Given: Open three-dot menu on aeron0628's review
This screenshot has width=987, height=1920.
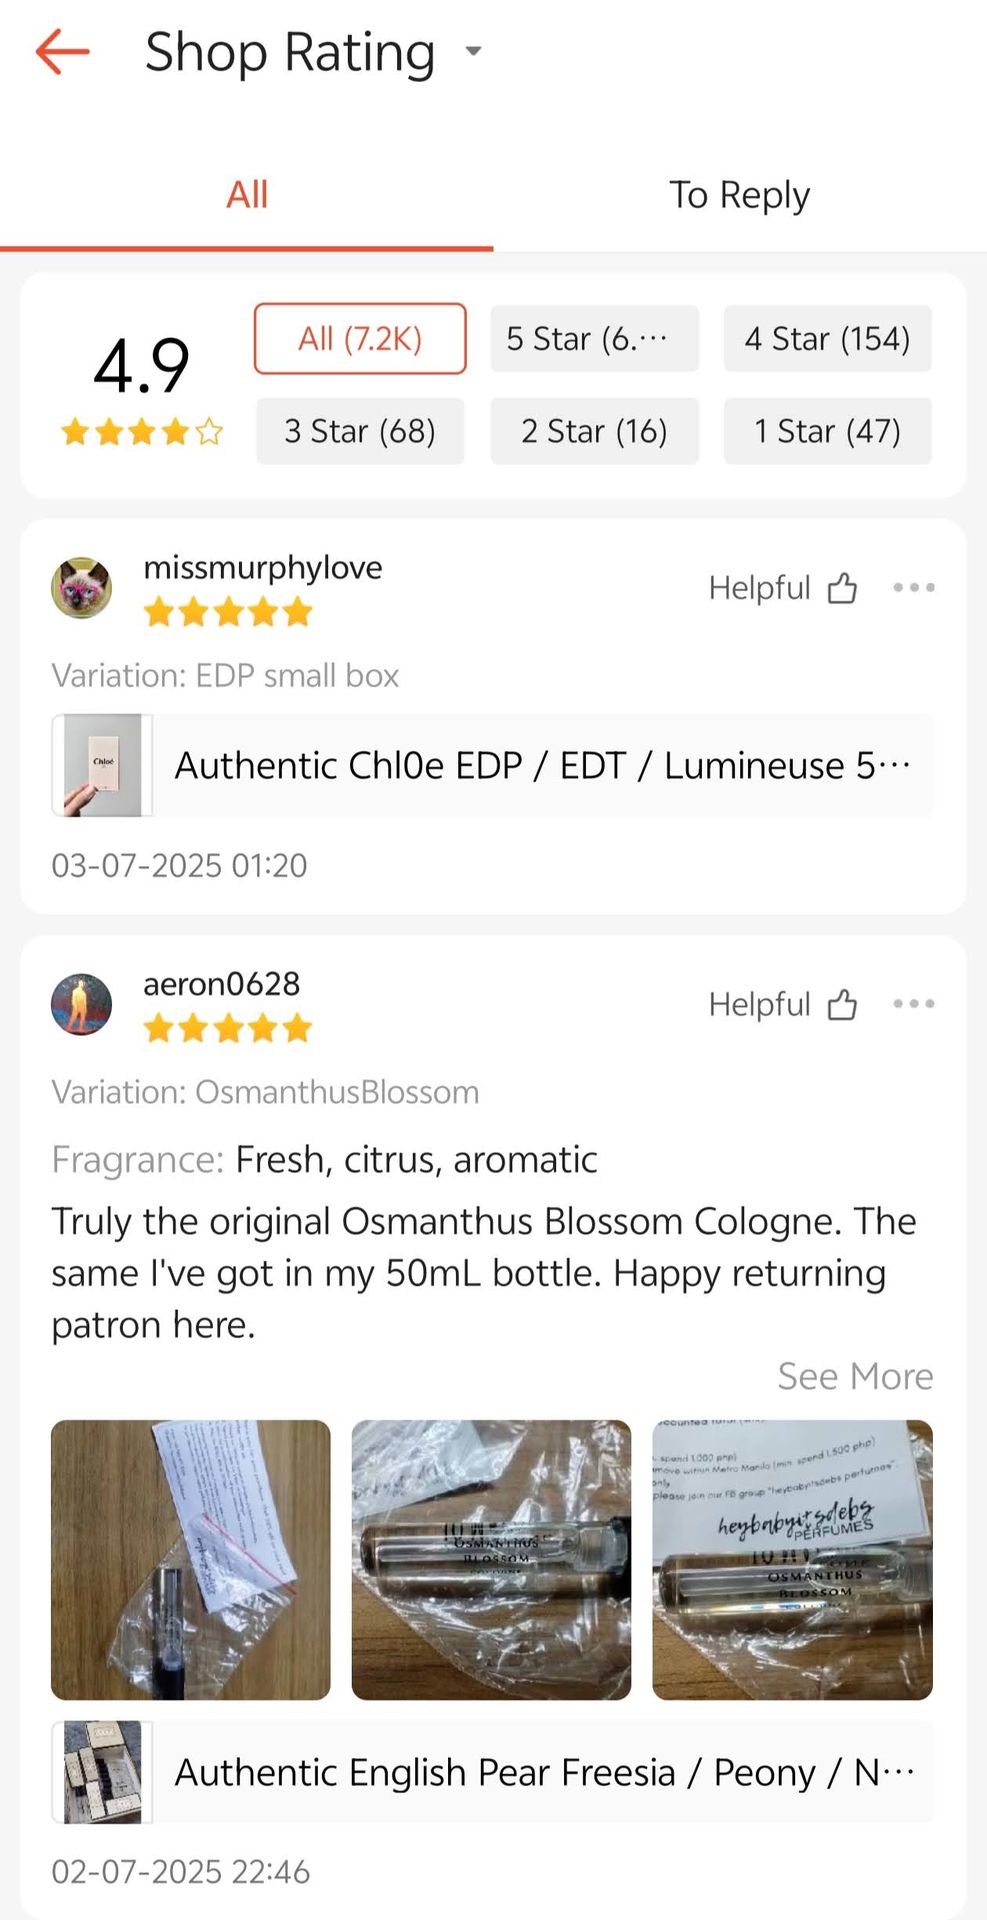Looking at the screenshot, I should [x=914, y=1004].
